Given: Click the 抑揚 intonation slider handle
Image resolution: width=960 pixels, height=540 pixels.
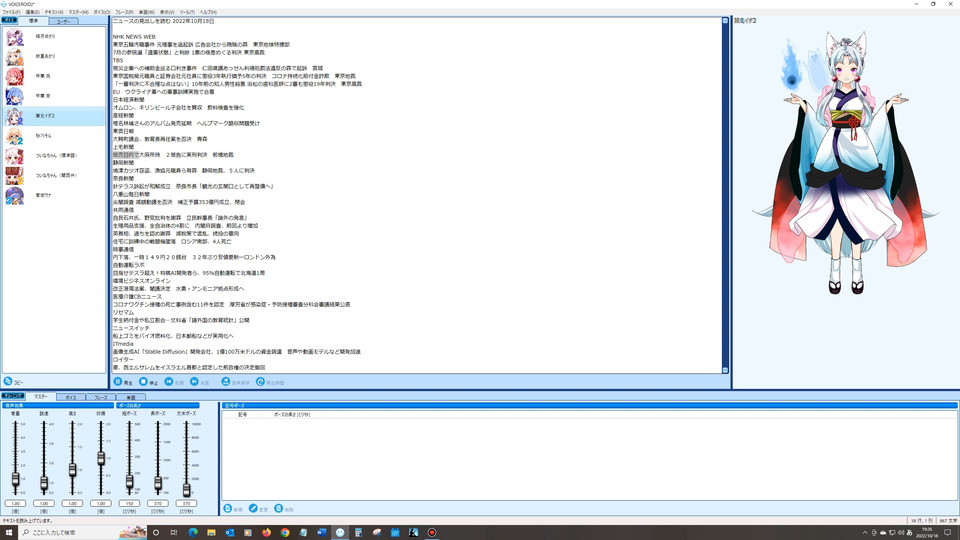Looking at the screenshot, I should pos(101,458).
